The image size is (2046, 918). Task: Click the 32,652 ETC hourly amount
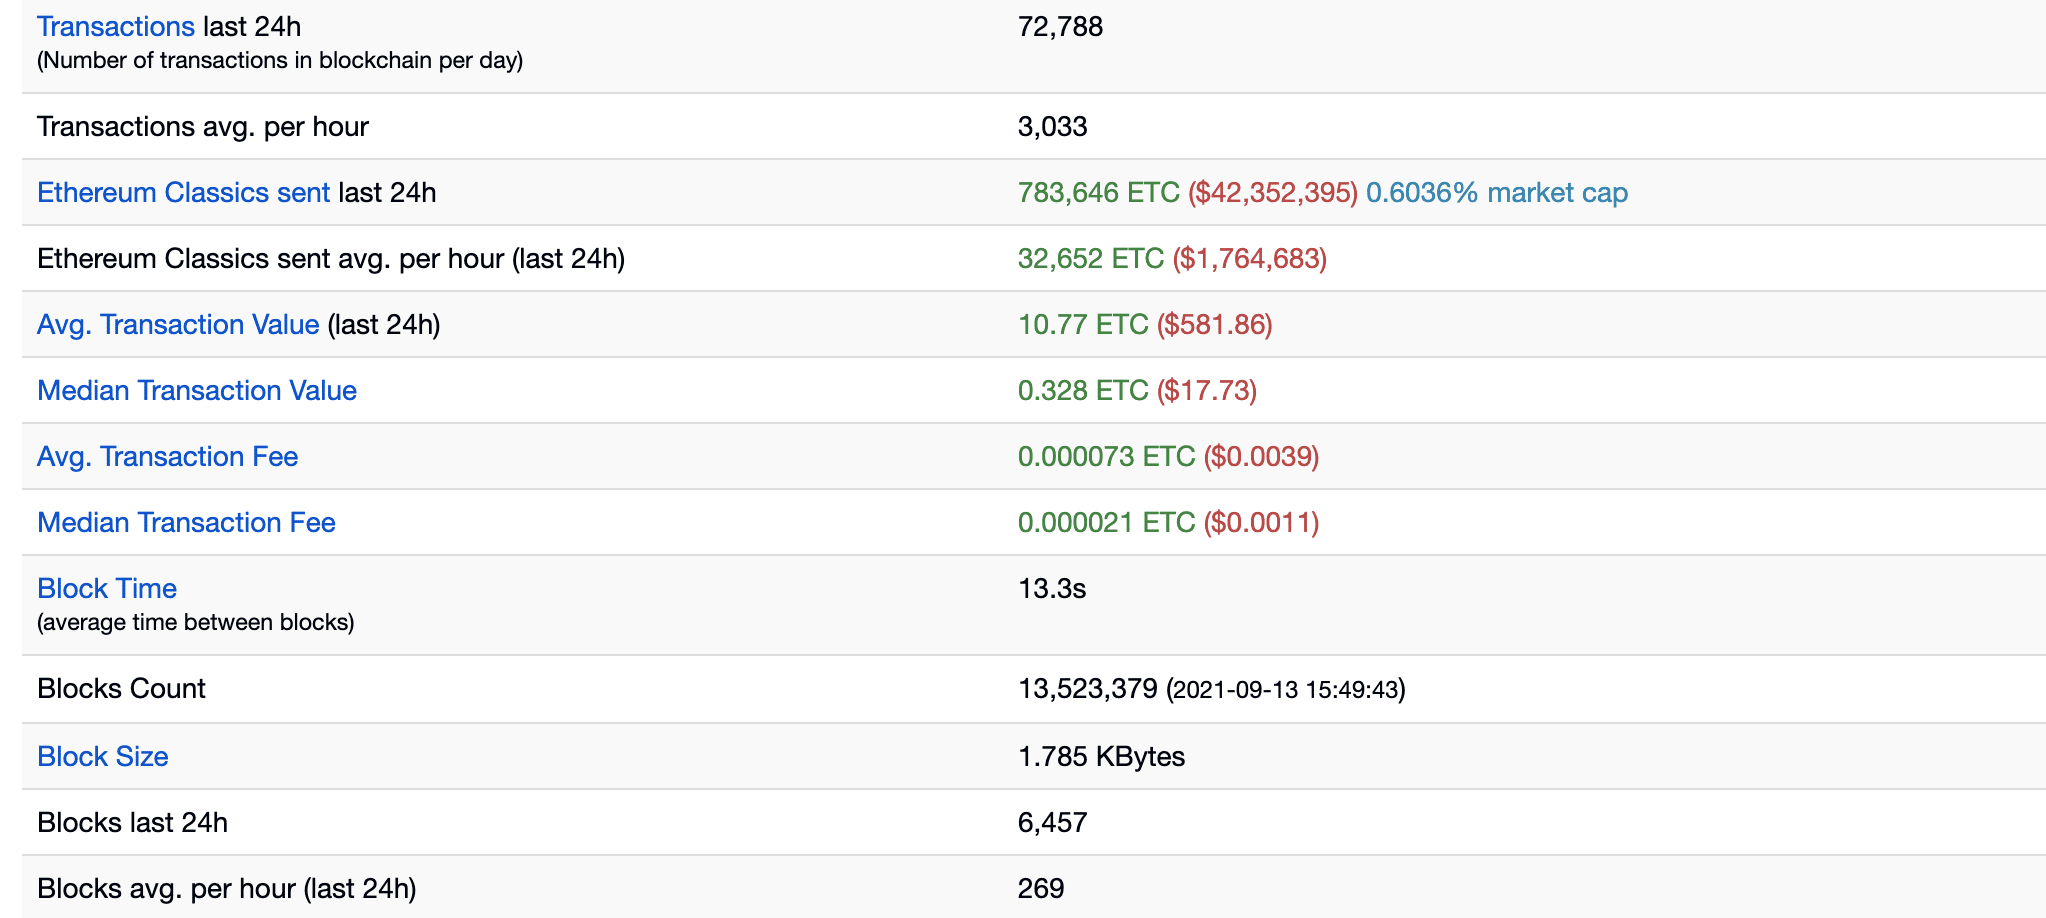(1091, 258)
